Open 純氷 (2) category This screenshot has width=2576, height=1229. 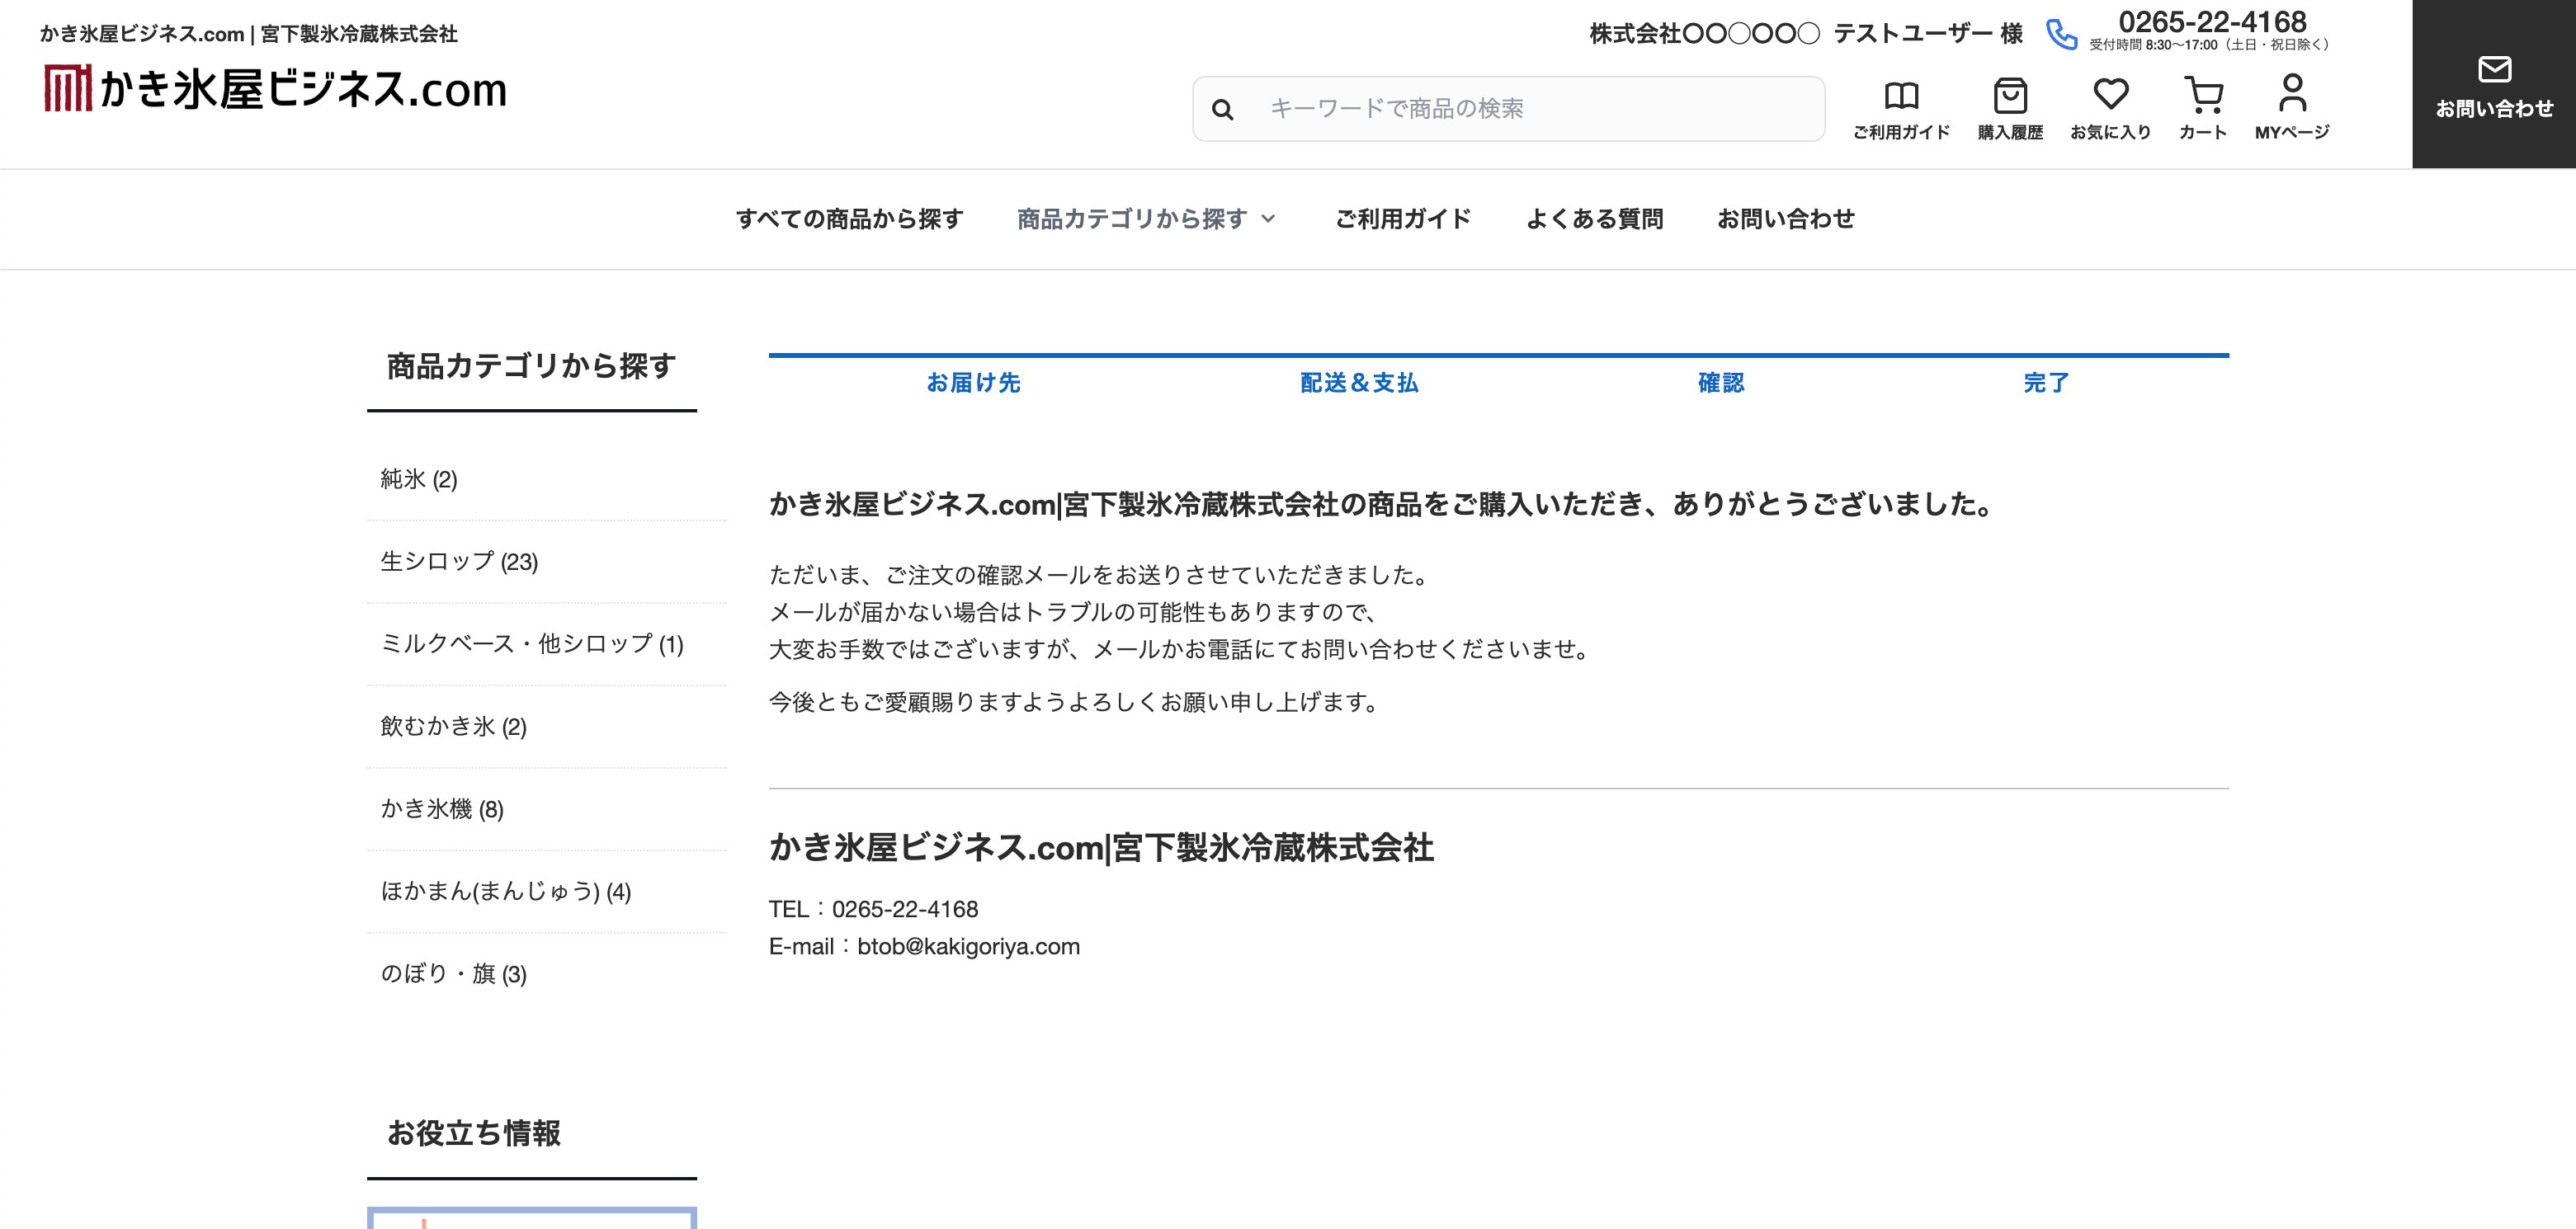pos(419,479)
